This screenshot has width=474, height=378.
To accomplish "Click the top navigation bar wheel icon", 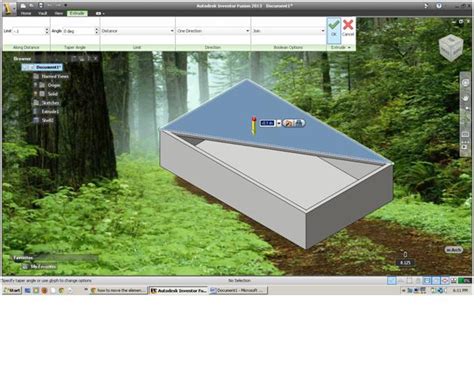I will (x=465, y=83).
